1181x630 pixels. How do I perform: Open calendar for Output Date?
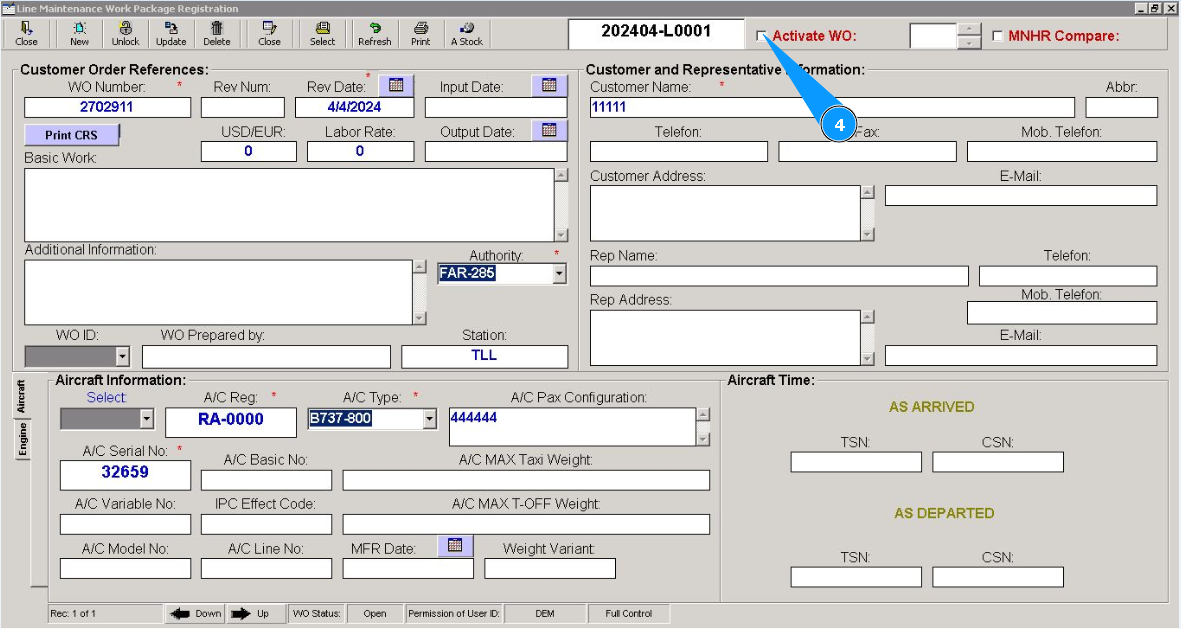point(550,130)
